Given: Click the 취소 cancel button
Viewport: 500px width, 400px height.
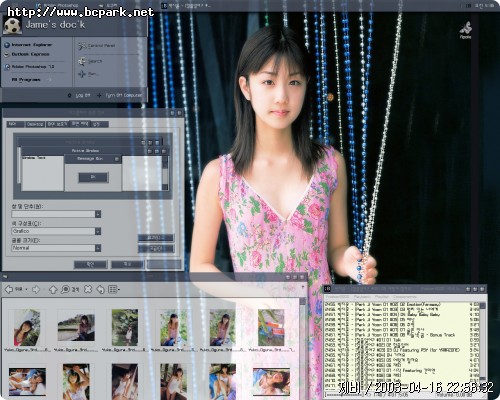Looking at the screenshot, I should [x=127, y=264].
